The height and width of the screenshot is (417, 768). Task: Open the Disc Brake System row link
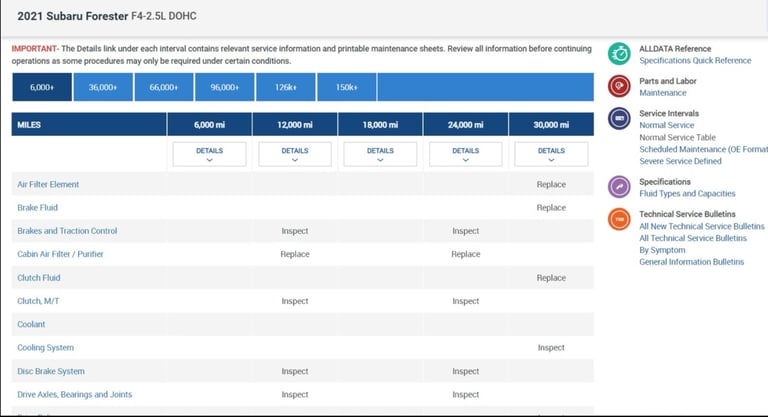(x=51, y=371)
